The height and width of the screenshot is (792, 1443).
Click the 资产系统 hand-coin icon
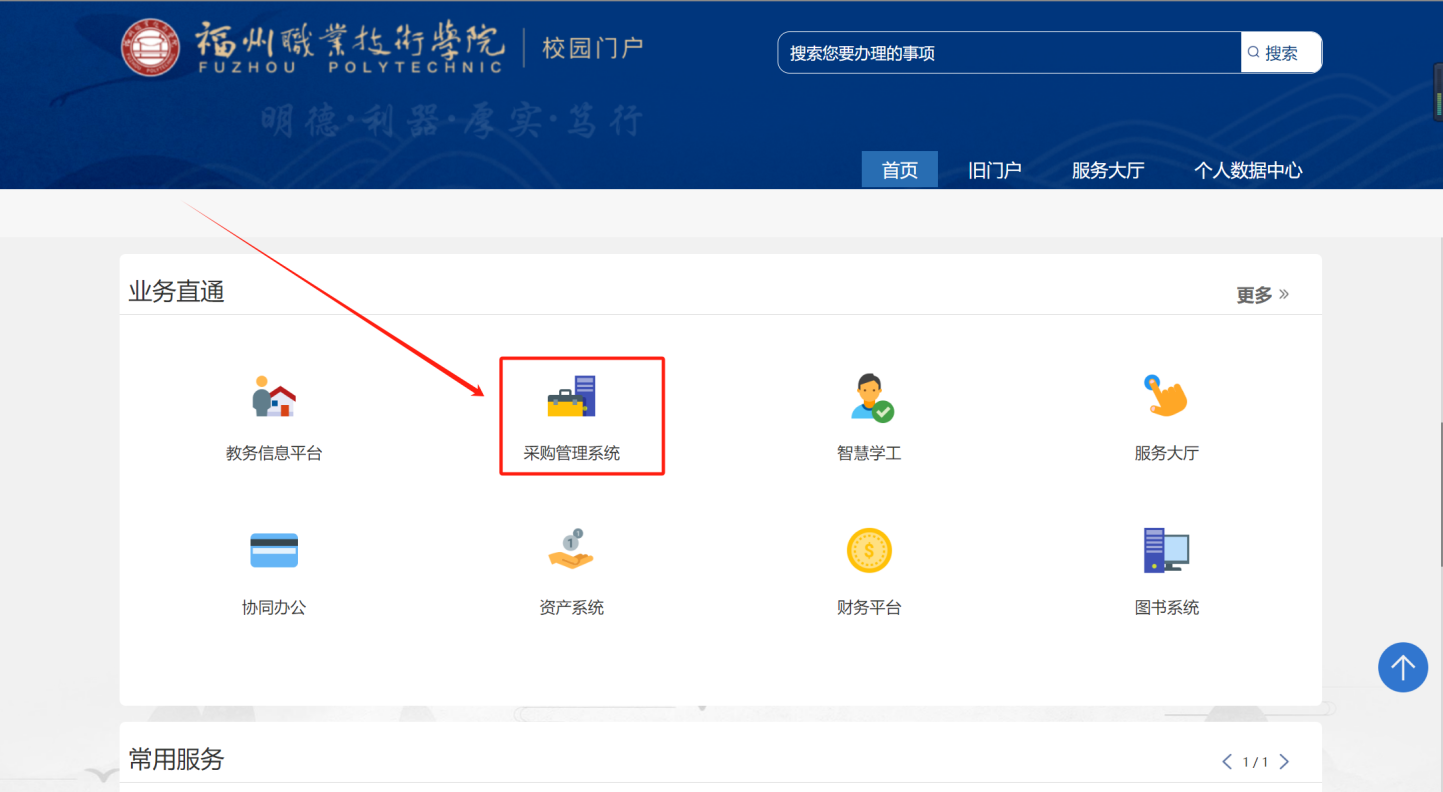(571, 550)
